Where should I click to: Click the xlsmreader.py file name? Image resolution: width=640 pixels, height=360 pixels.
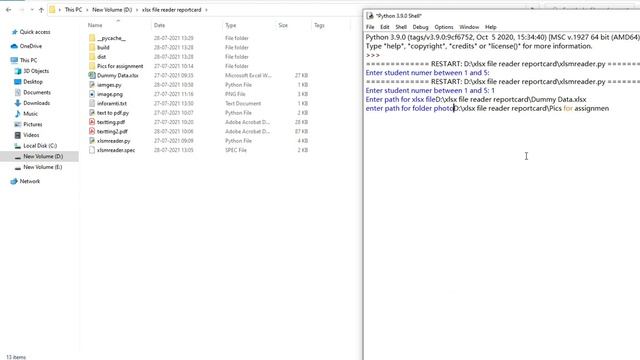[113, 141]
